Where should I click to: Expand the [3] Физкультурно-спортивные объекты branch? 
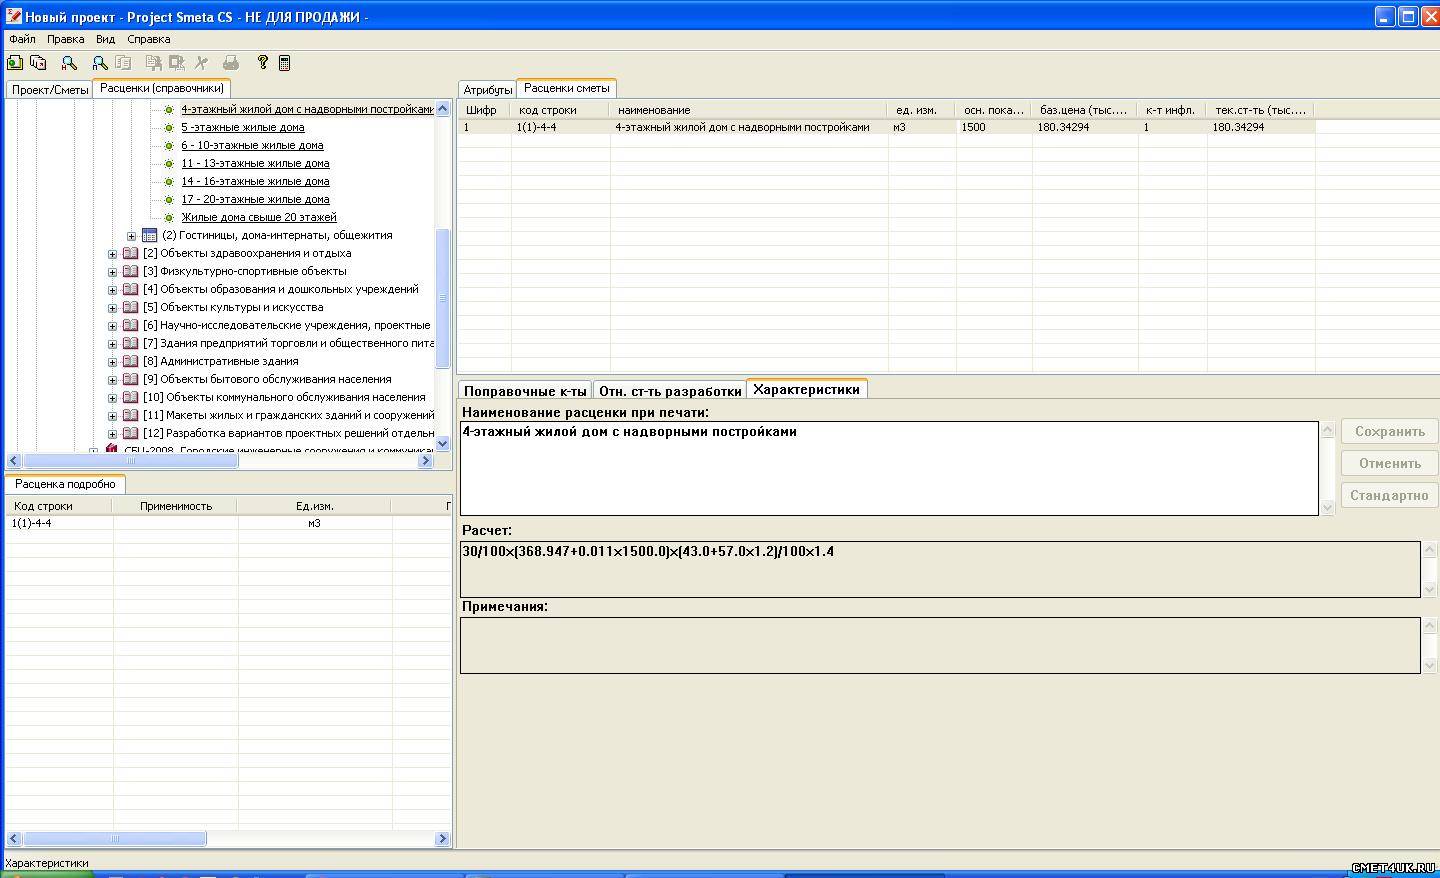(112, 272)
